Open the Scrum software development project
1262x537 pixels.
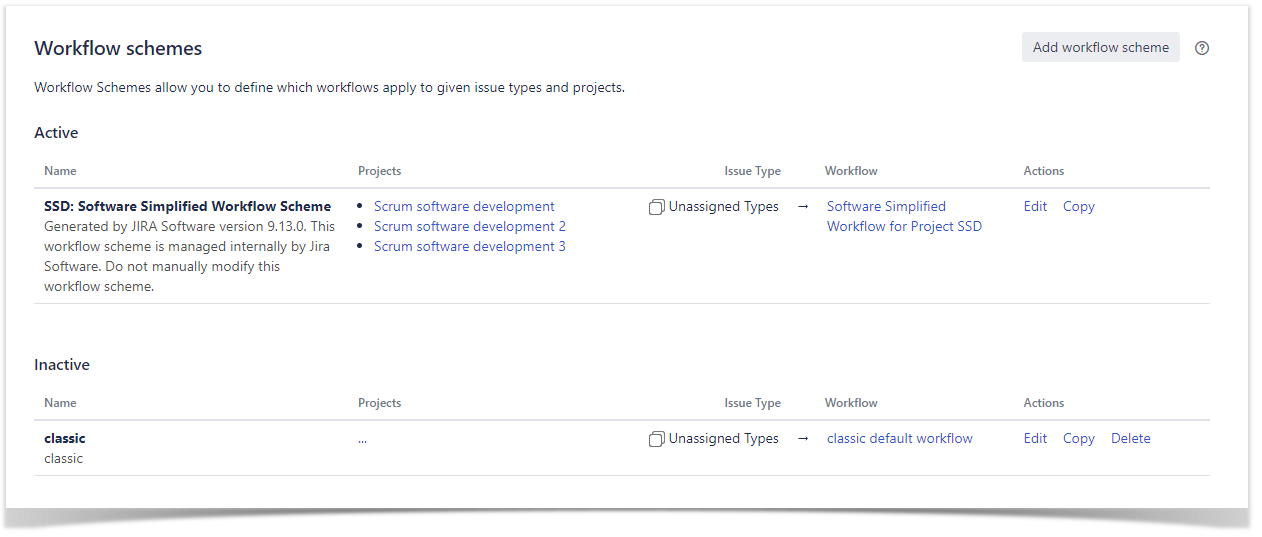pos(464,207)
